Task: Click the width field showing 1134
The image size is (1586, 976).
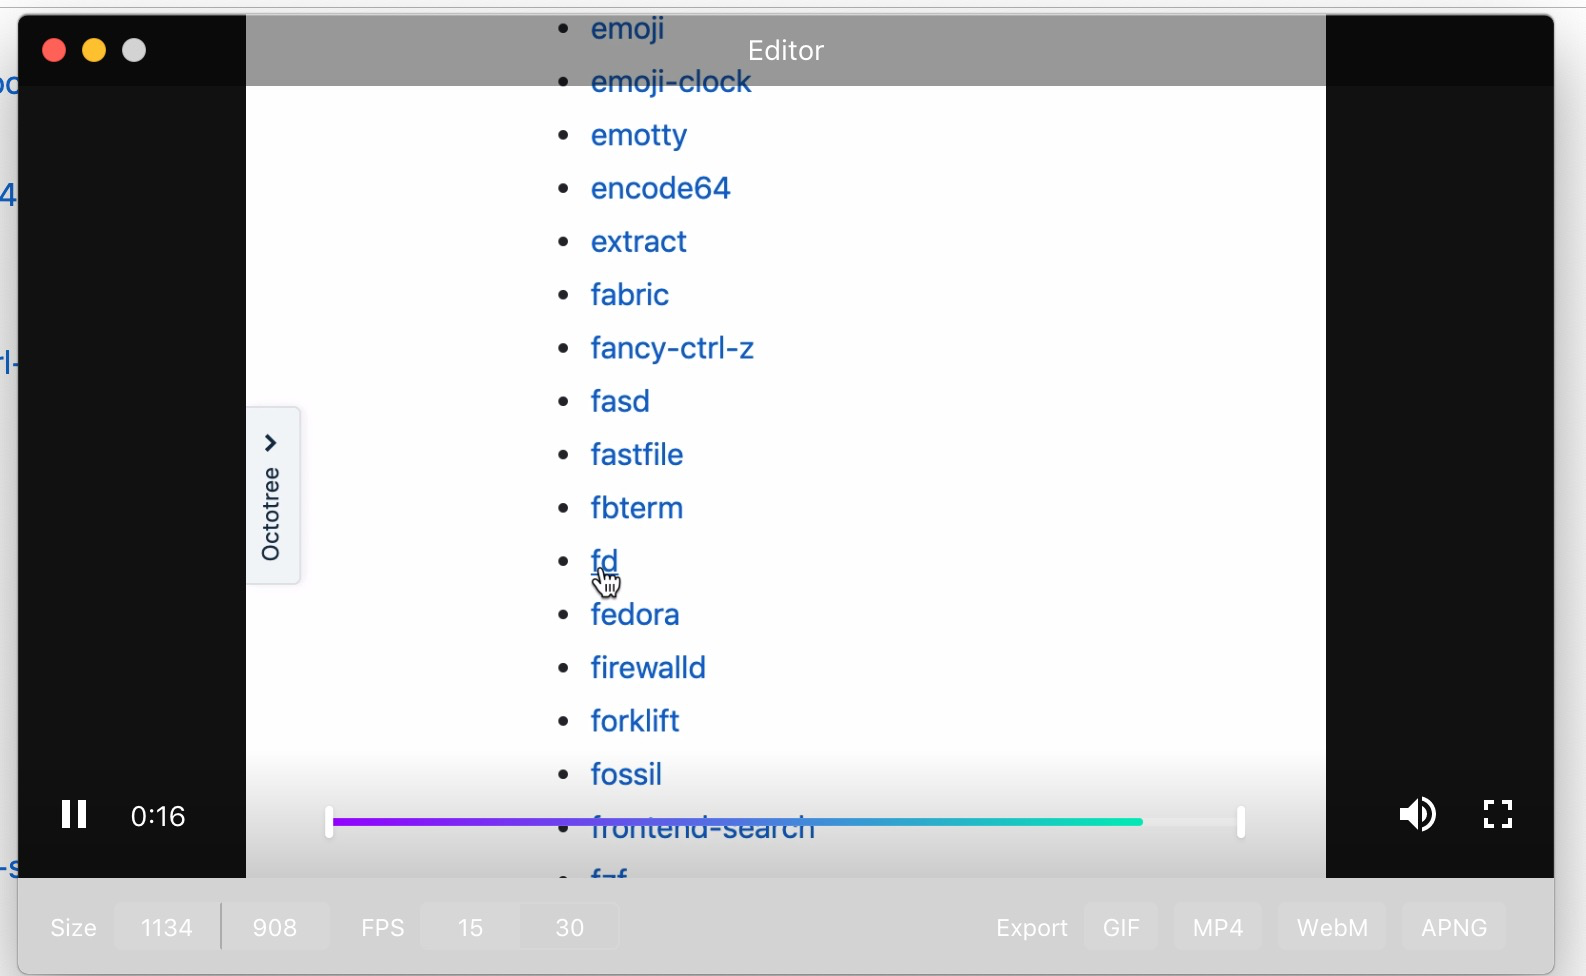Action: pos(167,927)
